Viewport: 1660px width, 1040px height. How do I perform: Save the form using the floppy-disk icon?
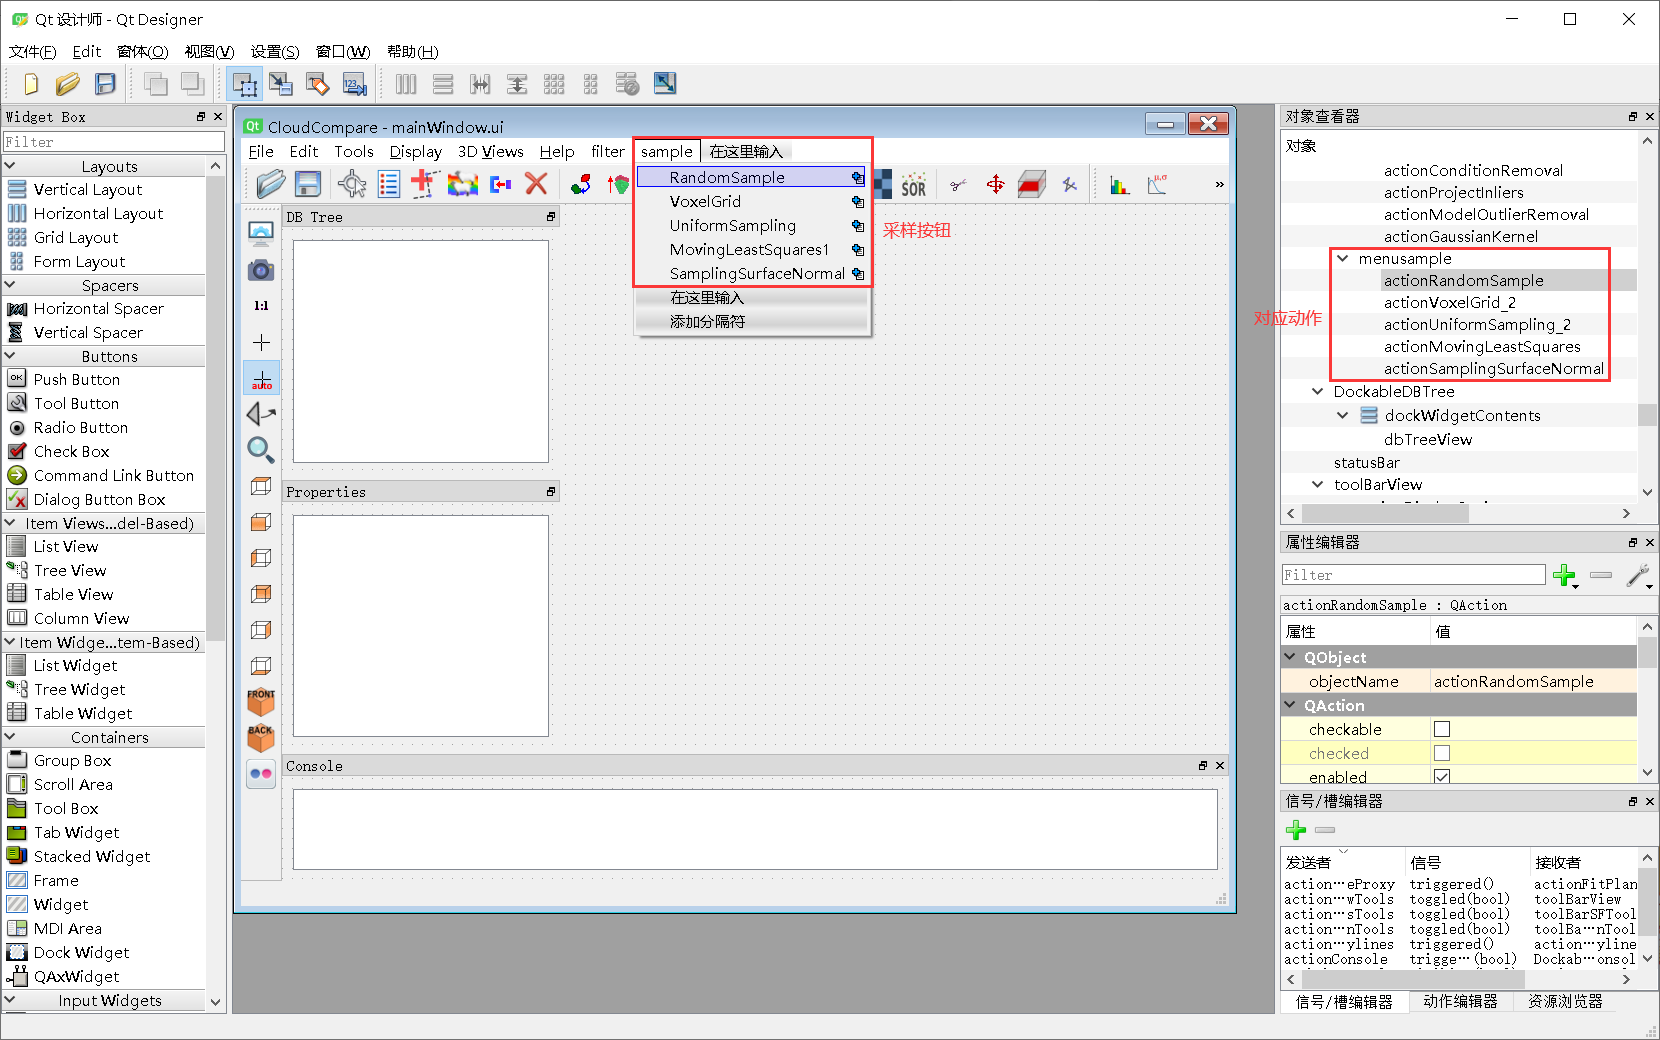click(x=105, y=84)
